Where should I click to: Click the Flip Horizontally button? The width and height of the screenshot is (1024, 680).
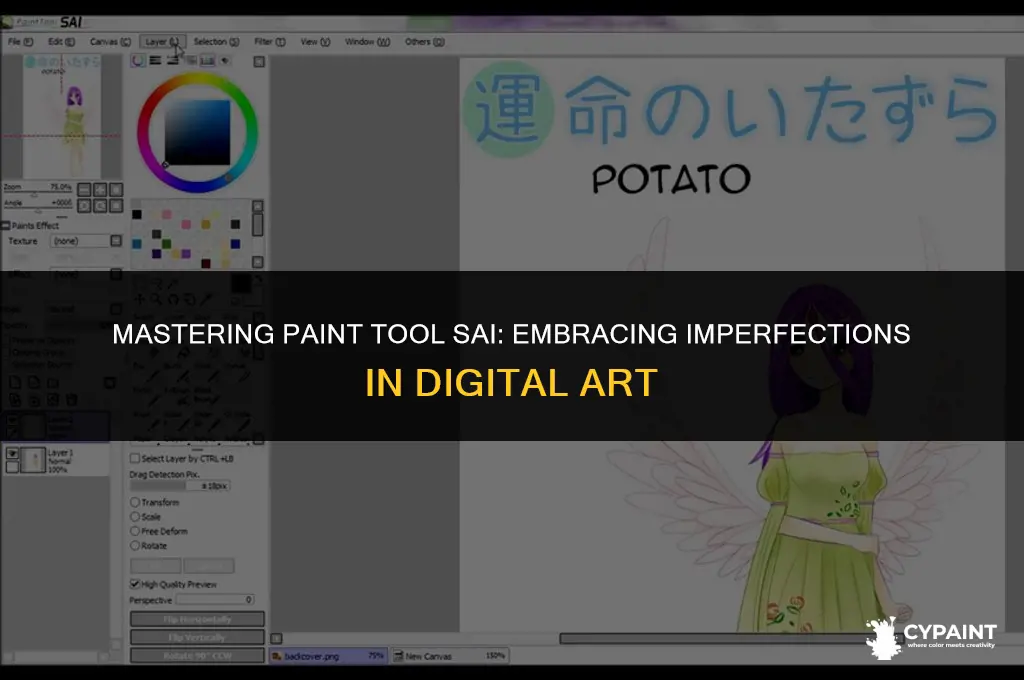(x=197, y=619)
